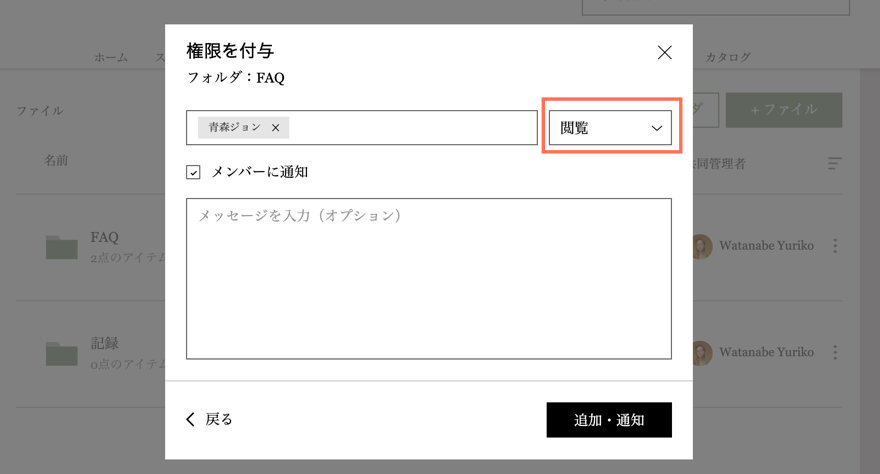Open the カタログ tab in background page
Image resolution: width=880 pixels, height=474 pixels.
[x=728, y=57]
